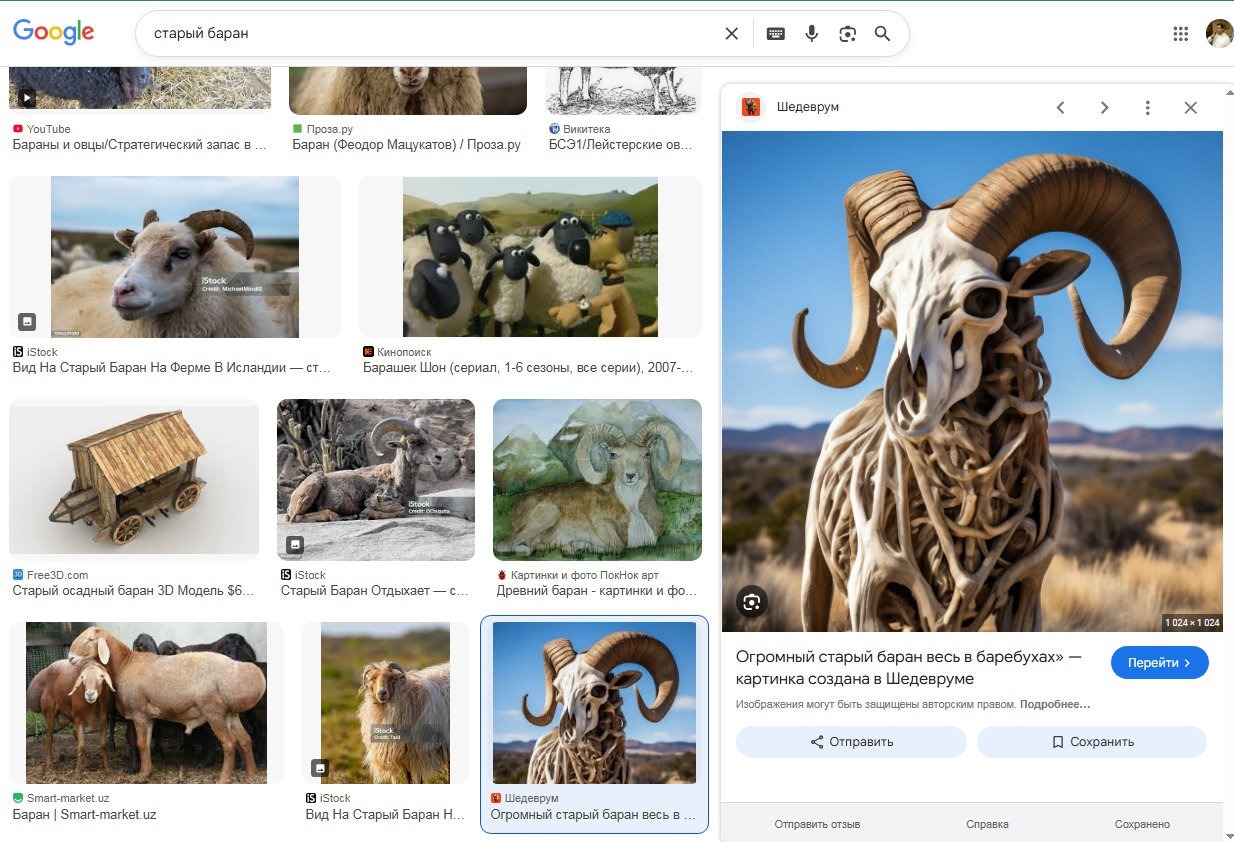
Task: Start voice search with the microphone icon
Action: pyautogui.click(x=811, y=34)
